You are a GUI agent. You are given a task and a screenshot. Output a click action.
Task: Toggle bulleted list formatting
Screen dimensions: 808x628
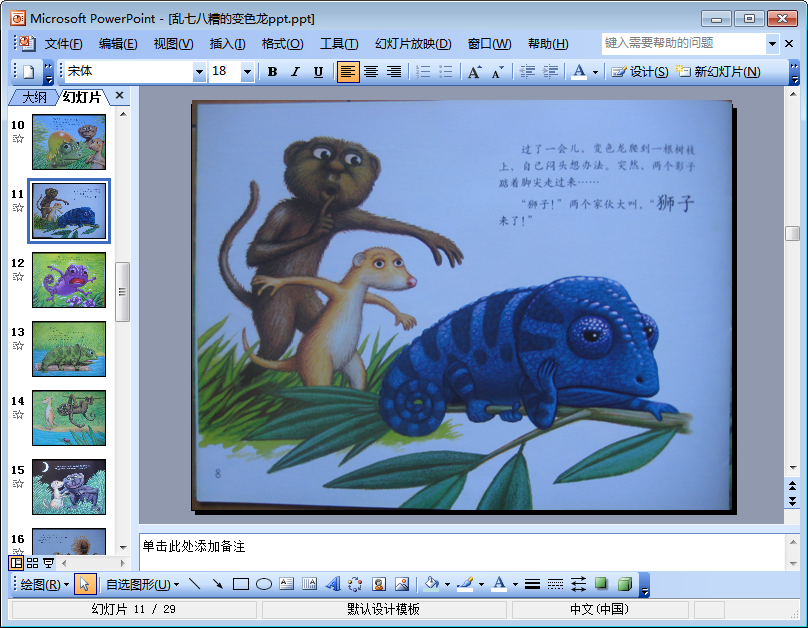click(x=446, y=72)
